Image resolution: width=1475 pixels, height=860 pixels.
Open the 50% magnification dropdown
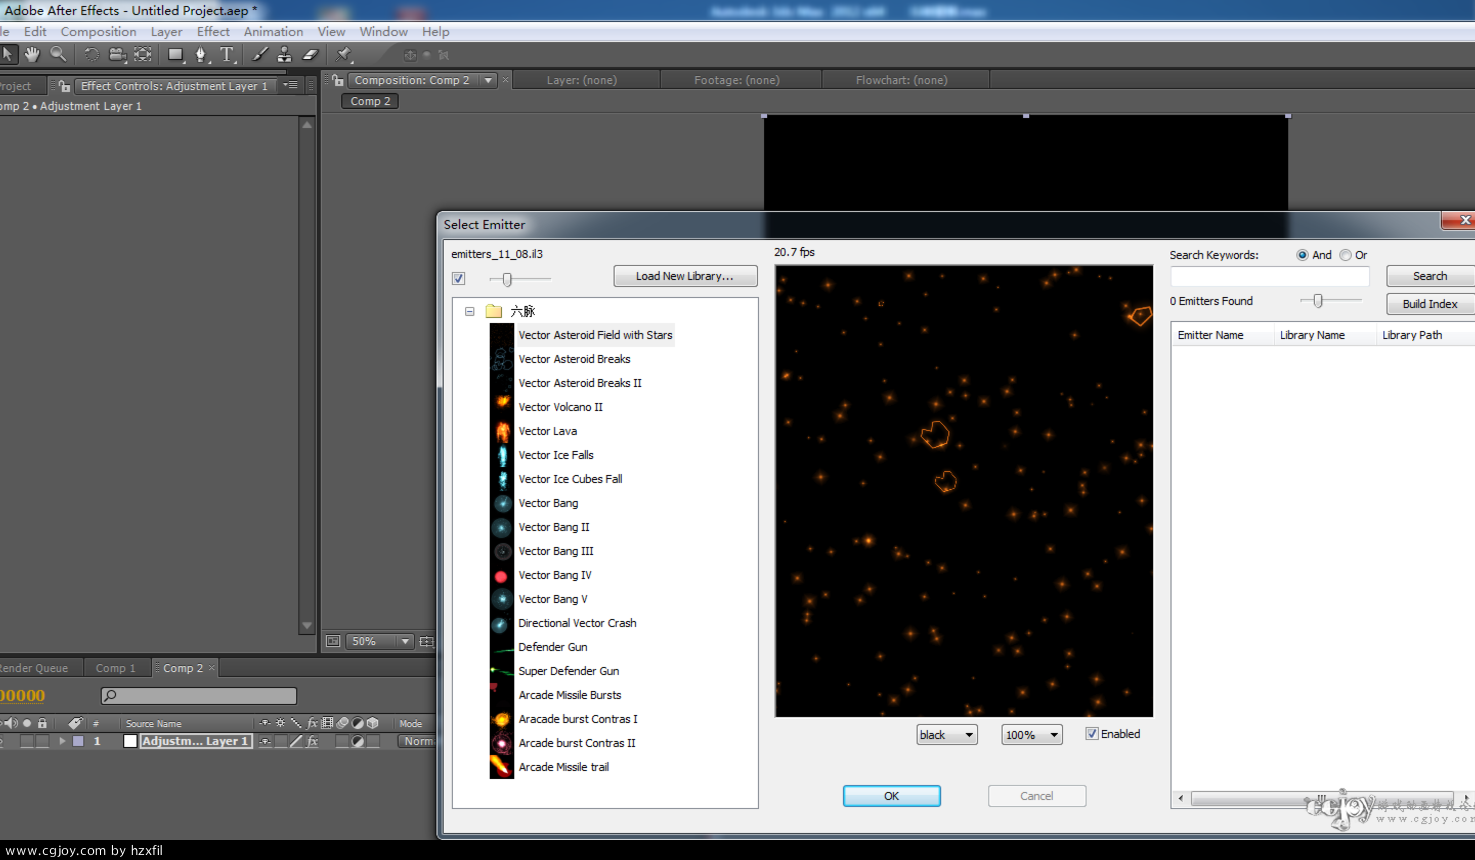[x=380, y=641]
